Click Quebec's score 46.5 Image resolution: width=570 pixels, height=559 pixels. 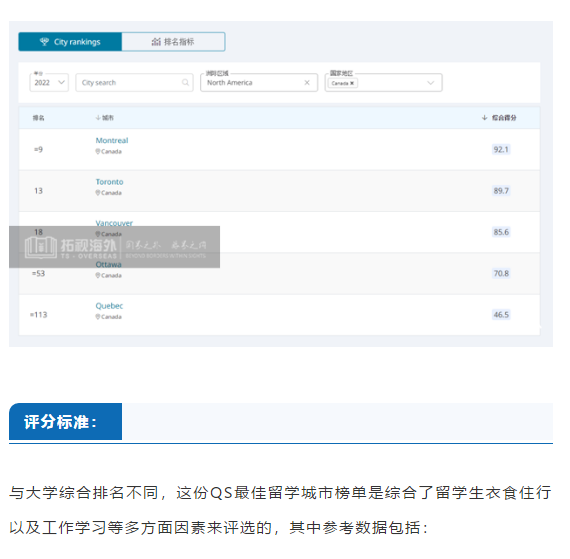[501, 315]
